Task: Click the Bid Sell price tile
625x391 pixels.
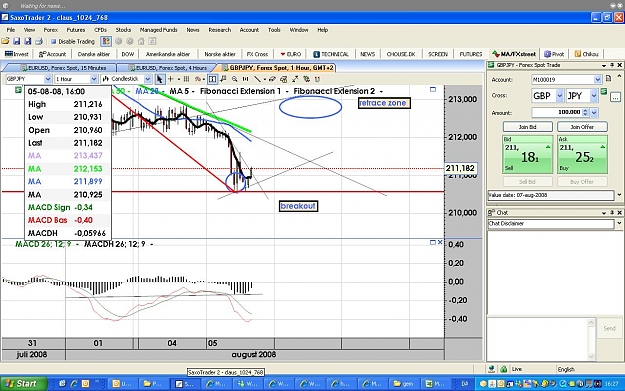Action: click(527, 154)
